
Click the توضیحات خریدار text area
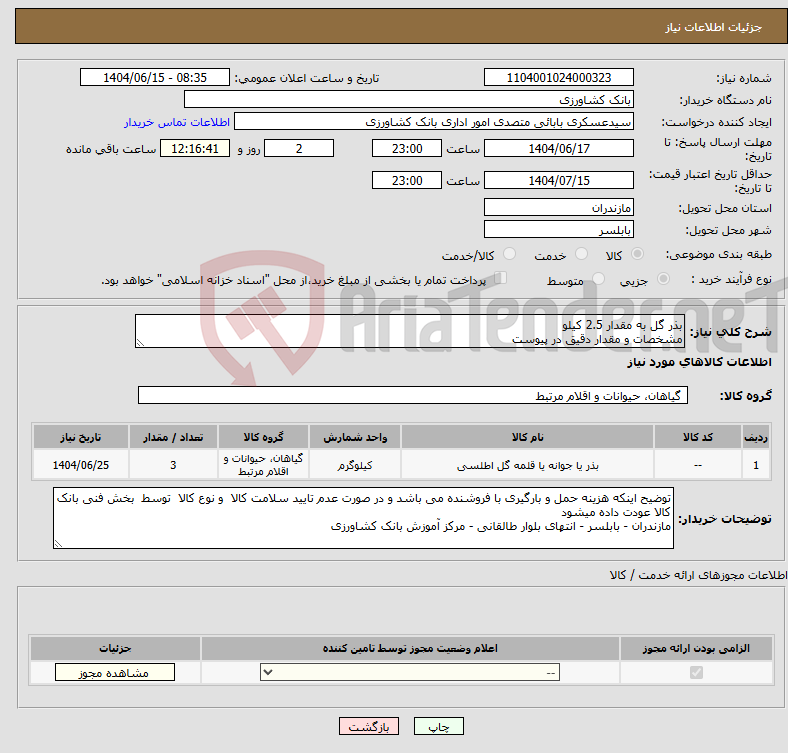point(363,518)
